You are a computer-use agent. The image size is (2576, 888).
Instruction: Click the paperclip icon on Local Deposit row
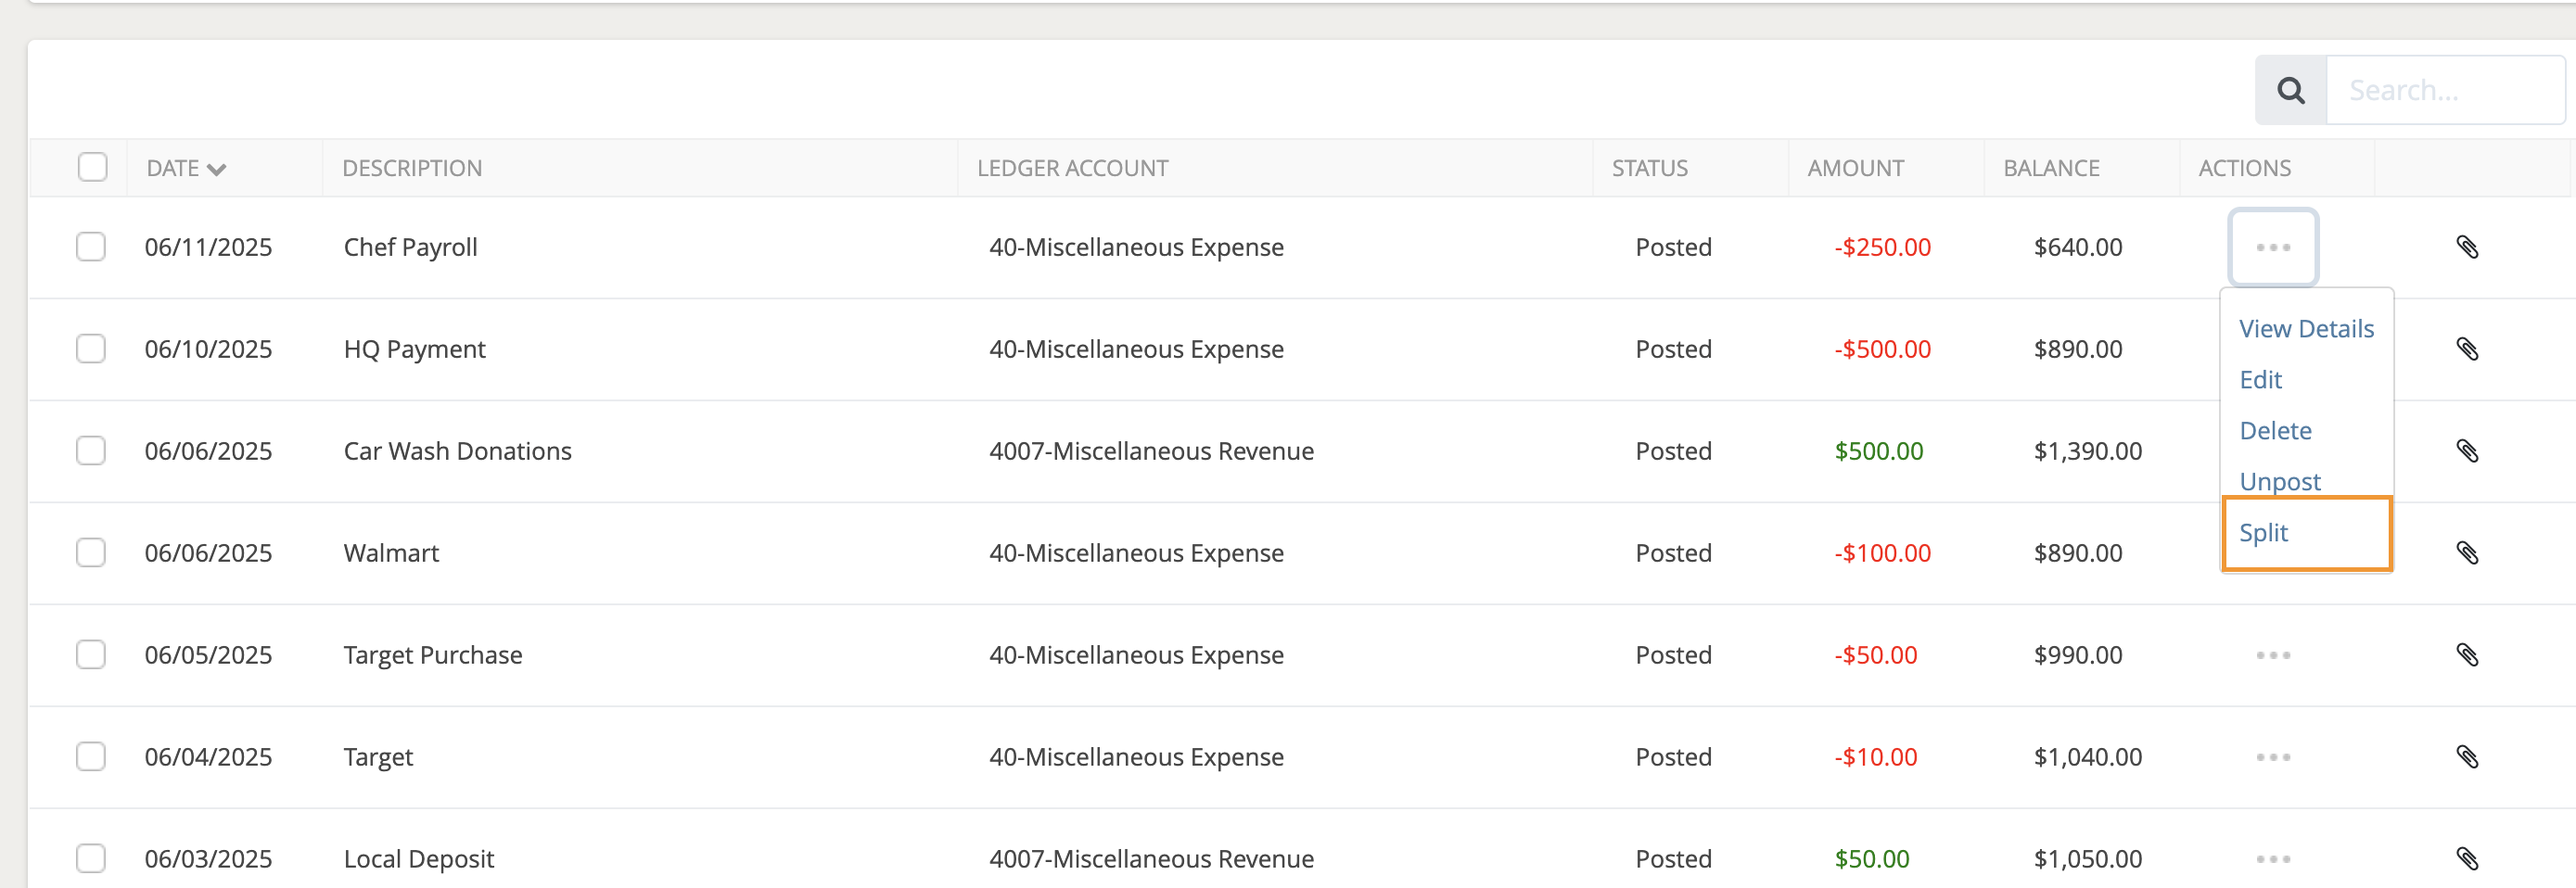2471,858
